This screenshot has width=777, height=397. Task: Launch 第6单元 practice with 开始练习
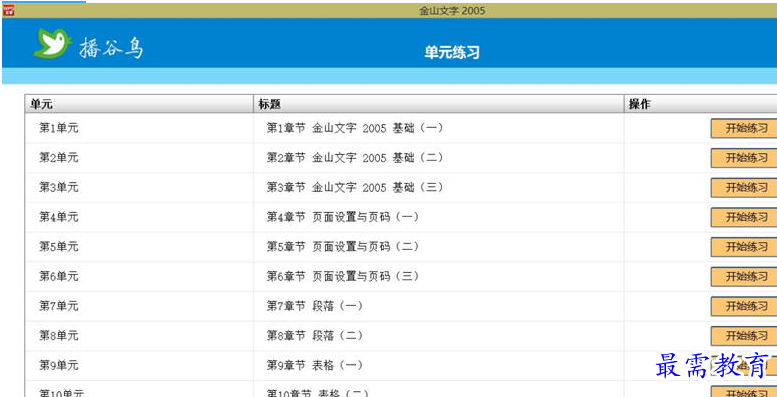pyautogui.click(x=744, y=277)
